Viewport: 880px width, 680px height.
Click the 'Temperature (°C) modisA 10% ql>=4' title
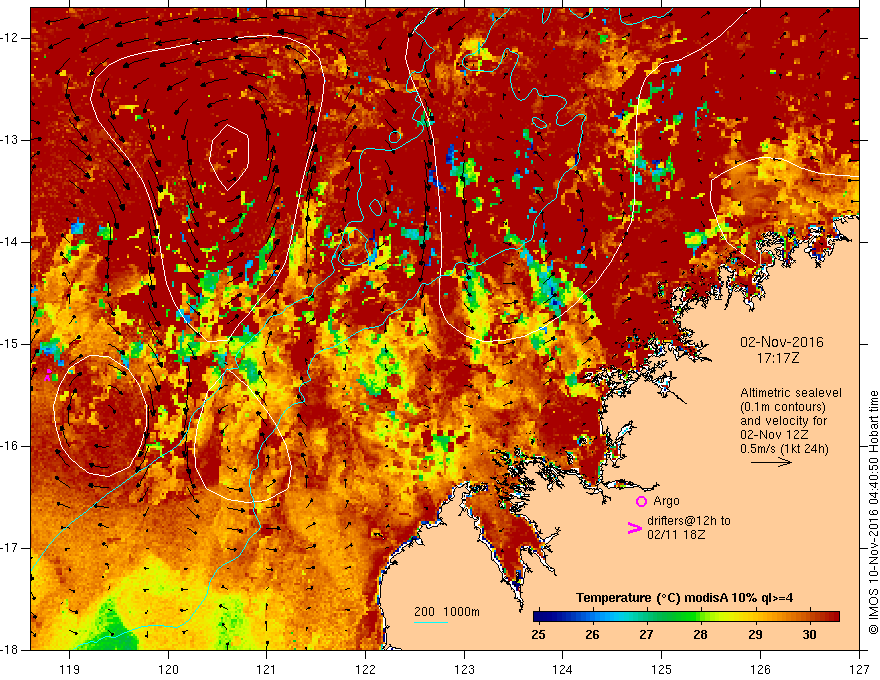pos(684,598)
